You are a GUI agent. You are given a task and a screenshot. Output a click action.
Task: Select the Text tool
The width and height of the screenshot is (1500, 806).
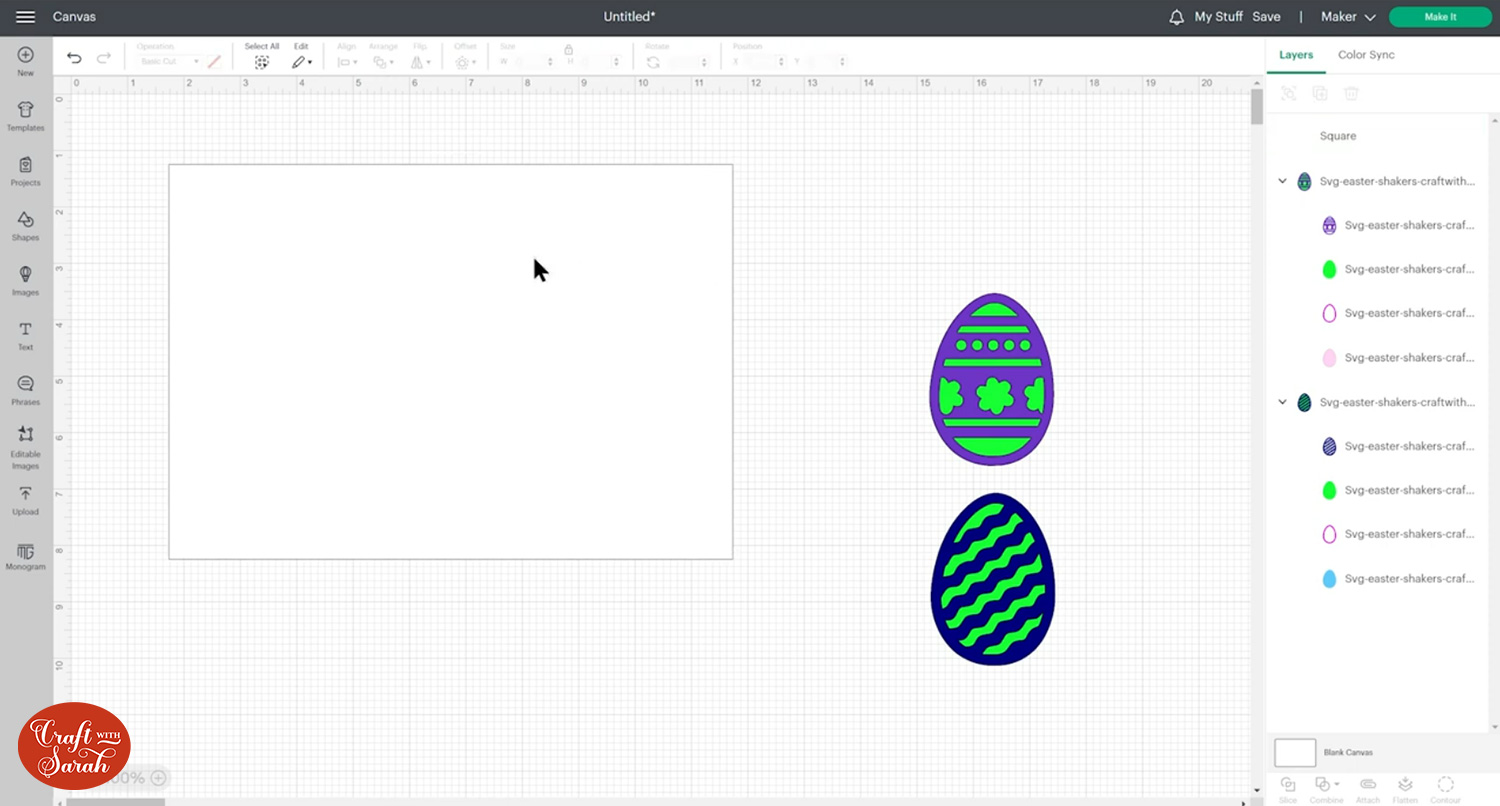tap(26, 336)
